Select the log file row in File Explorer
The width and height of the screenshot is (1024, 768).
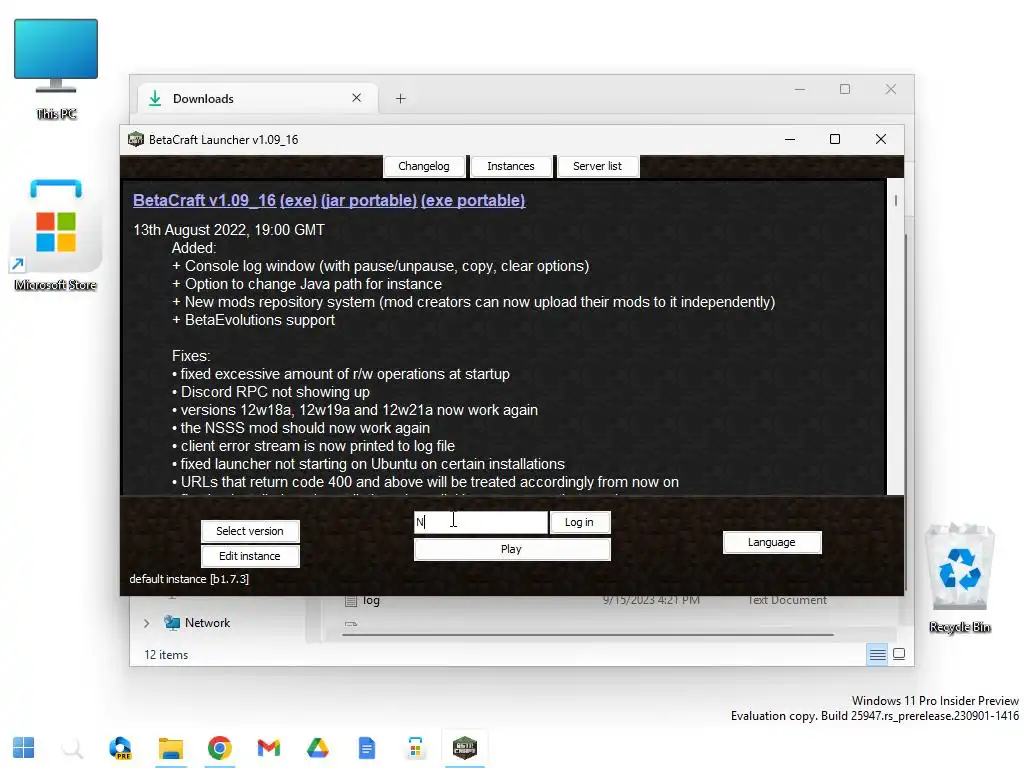588,601
